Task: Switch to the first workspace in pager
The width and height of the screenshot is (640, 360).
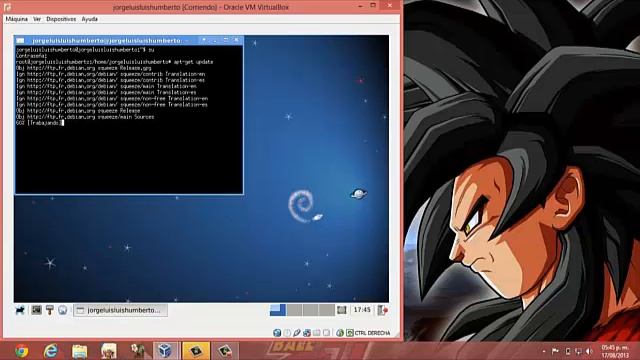Action: [278, 310]
